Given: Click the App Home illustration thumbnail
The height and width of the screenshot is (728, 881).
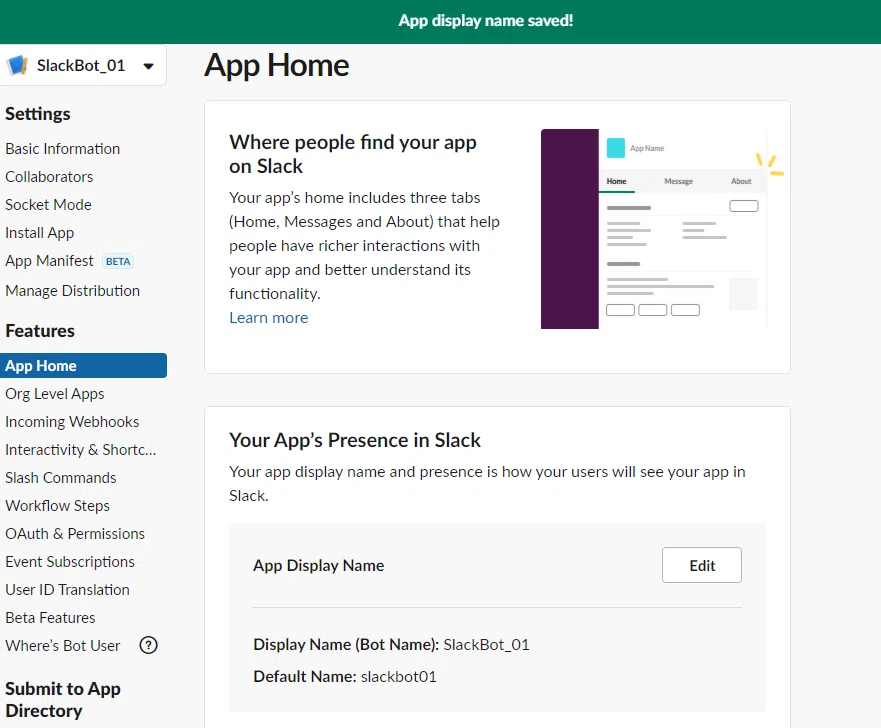Looking at the screenshot, I should coord(662,229).
